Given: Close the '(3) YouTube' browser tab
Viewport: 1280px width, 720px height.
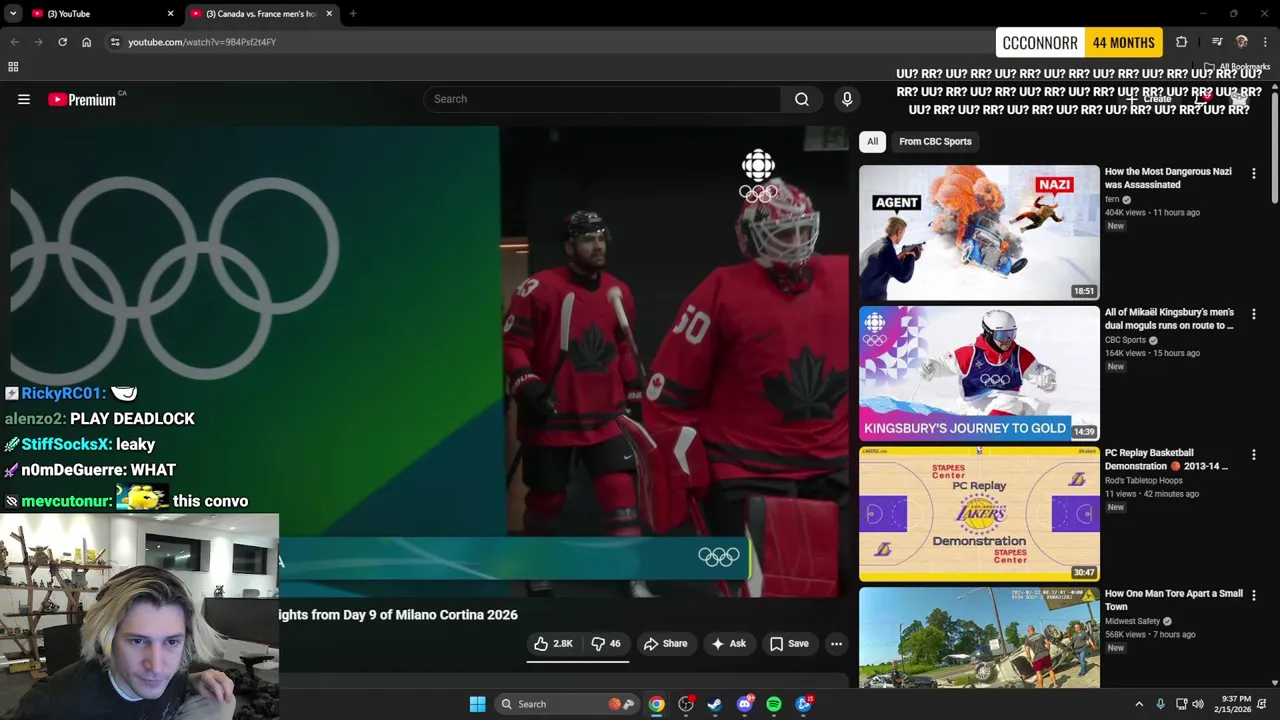Looking at the screenshot, I should click(x=170, y=14).
